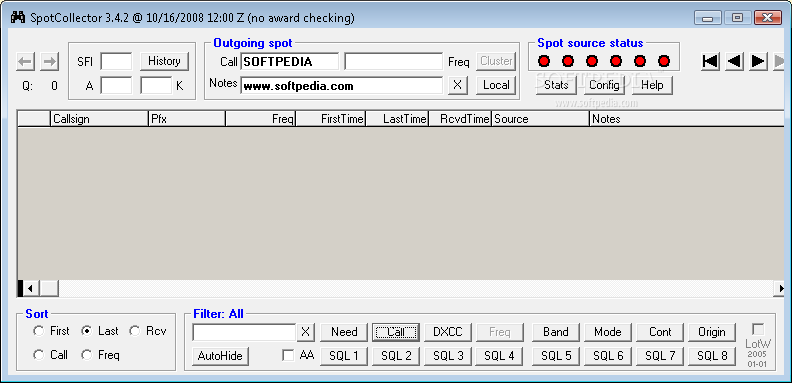This screenshot has width=792, height=383.
Task: Click the filter text input box
Action: (244, 332)
